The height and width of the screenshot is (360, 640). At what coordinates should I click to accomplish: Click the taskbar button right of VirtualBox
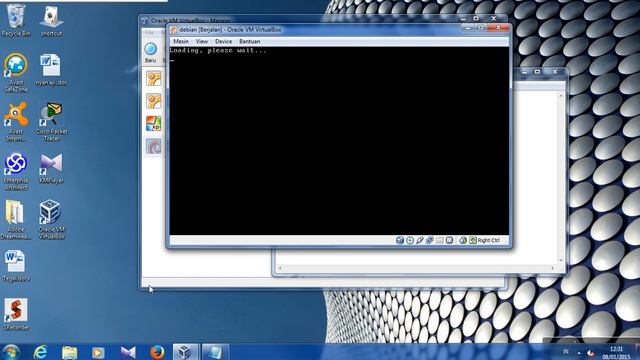pyautogui.click(x=215, y=352)
